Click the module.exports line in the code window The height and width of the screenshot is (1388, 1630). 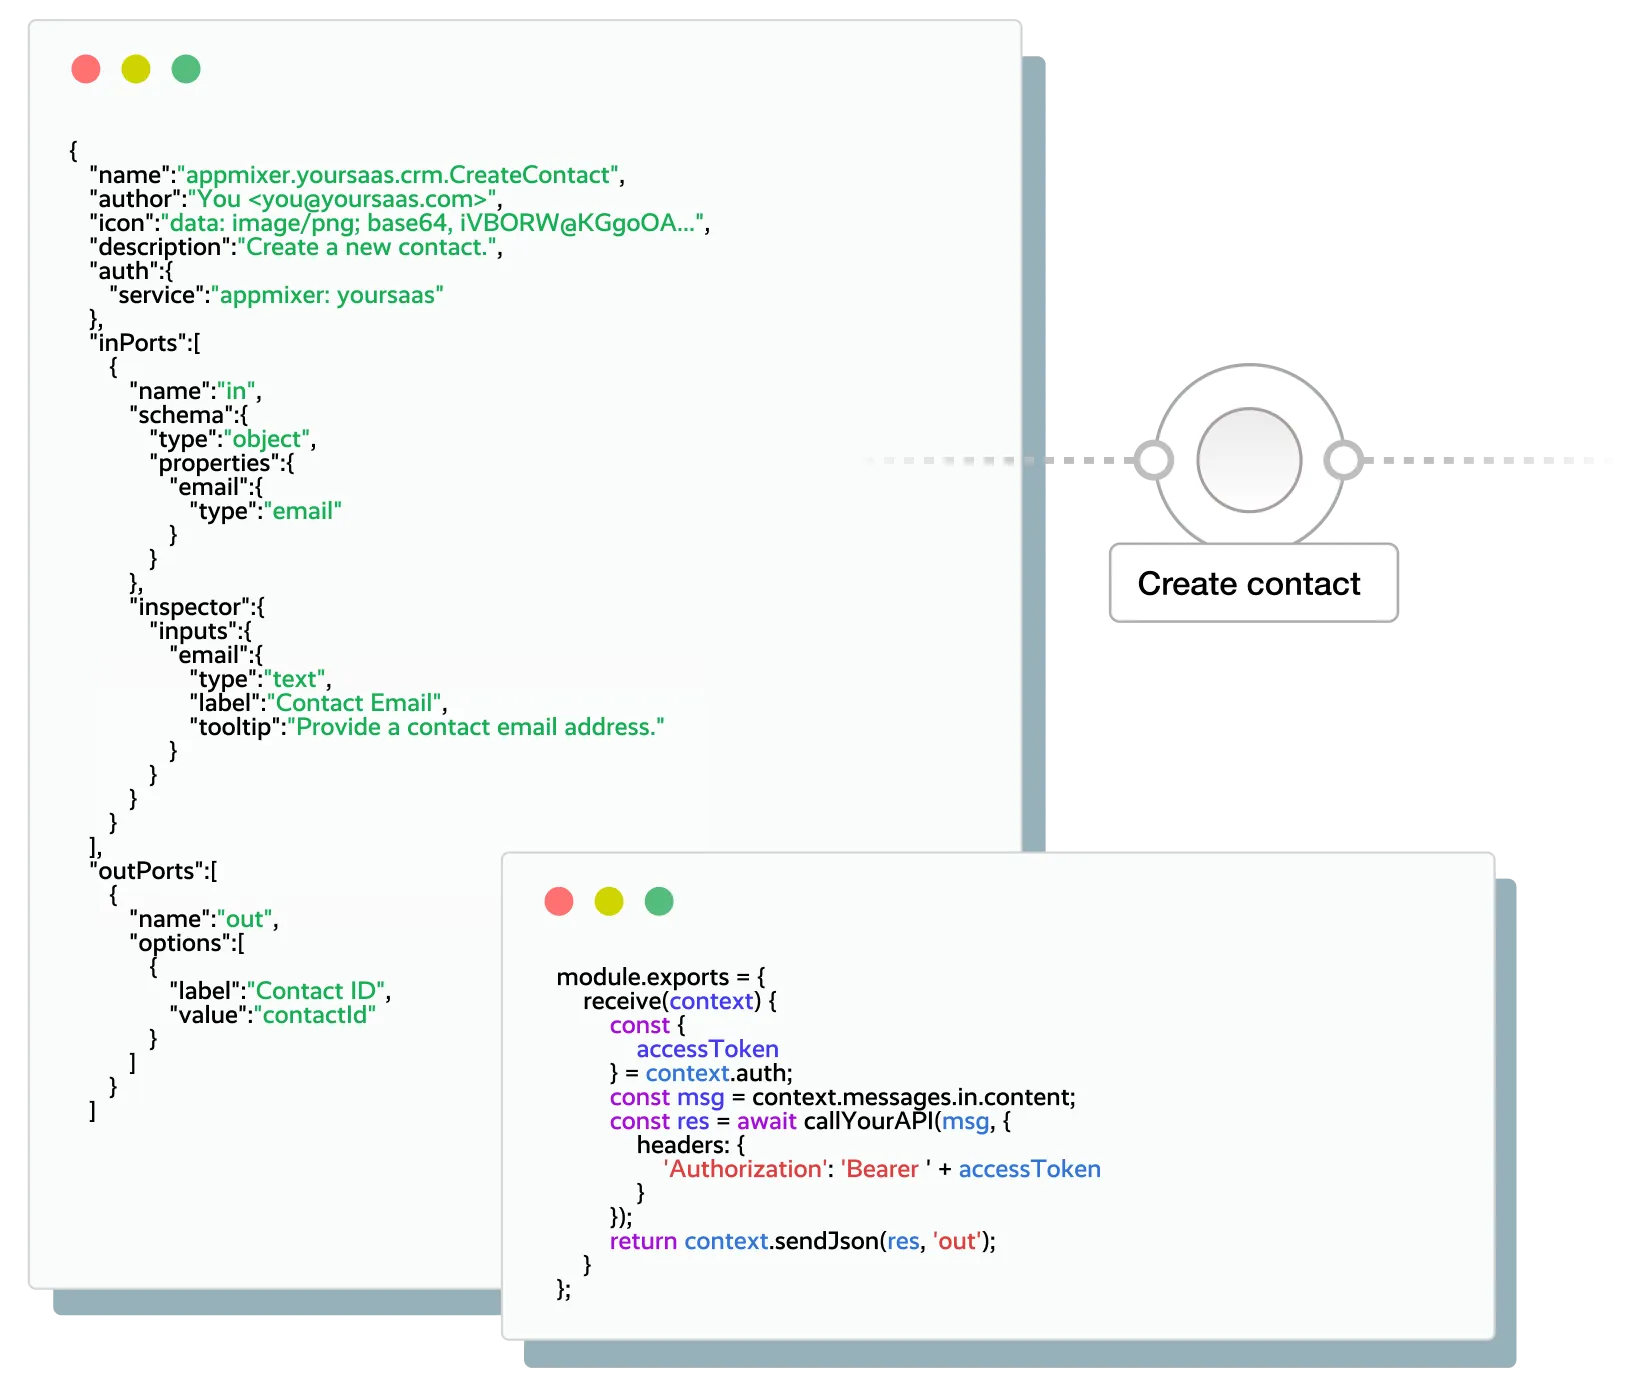pyautogui.click(x=663, y=977)
